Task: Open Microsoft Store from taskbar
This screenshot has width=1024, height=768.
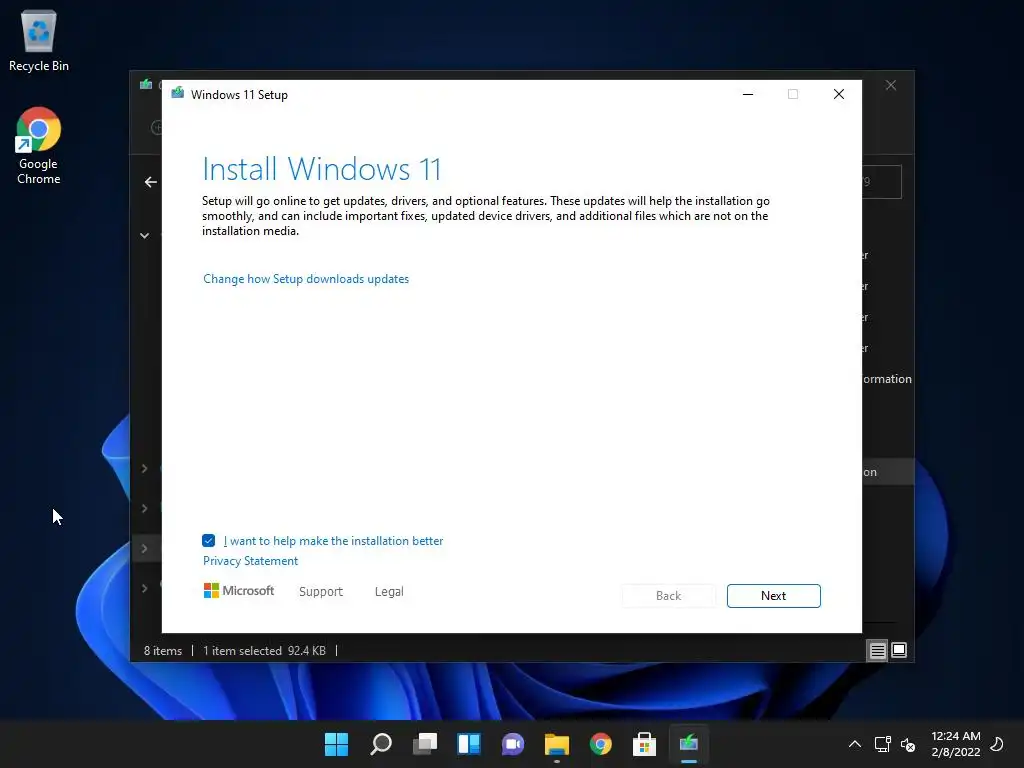Action: coord(645,744)
